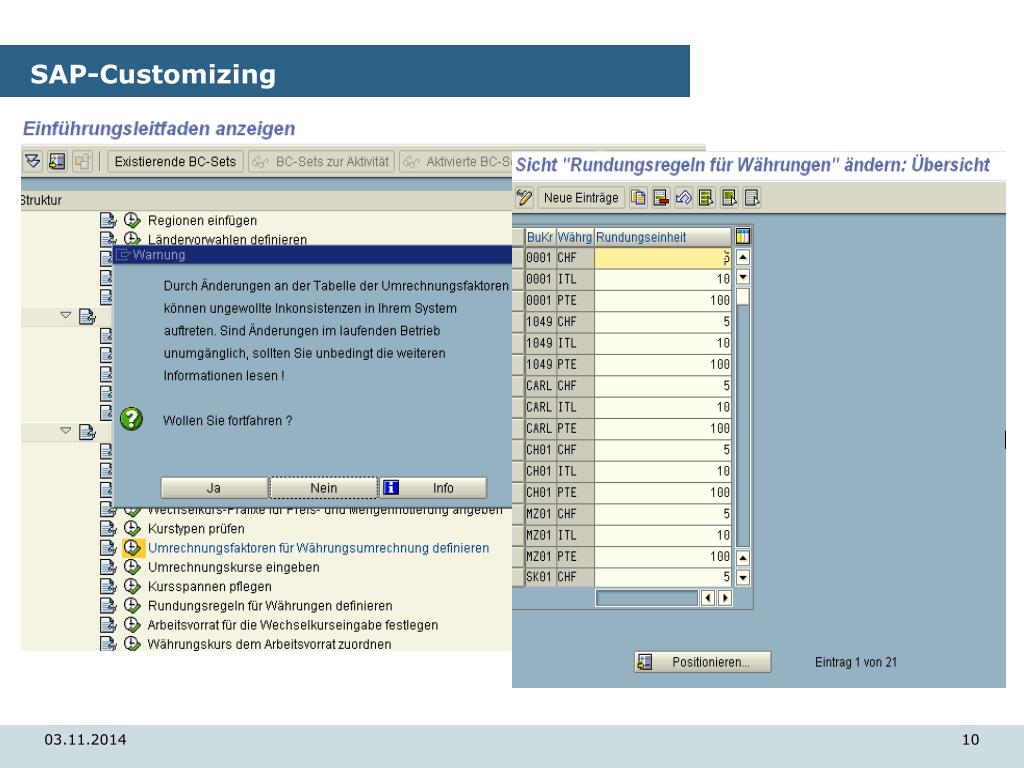Click Rundungseinheit field of row MZ01 PTE
Viewport: 1024px width, 768px height.
pos(662,556)
